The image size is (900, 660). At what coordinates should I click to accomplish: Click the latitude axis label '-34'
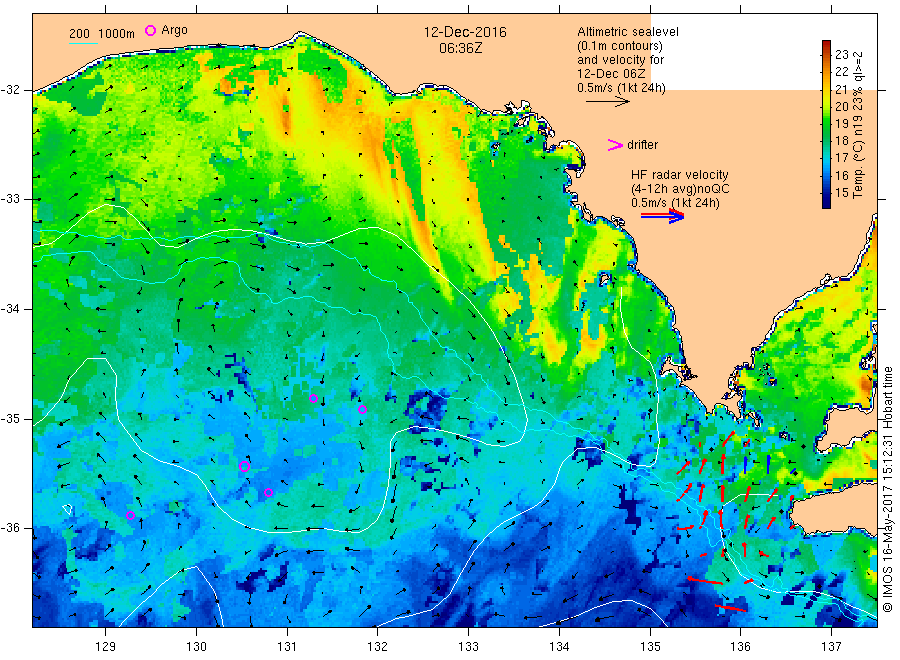[10, 309]
